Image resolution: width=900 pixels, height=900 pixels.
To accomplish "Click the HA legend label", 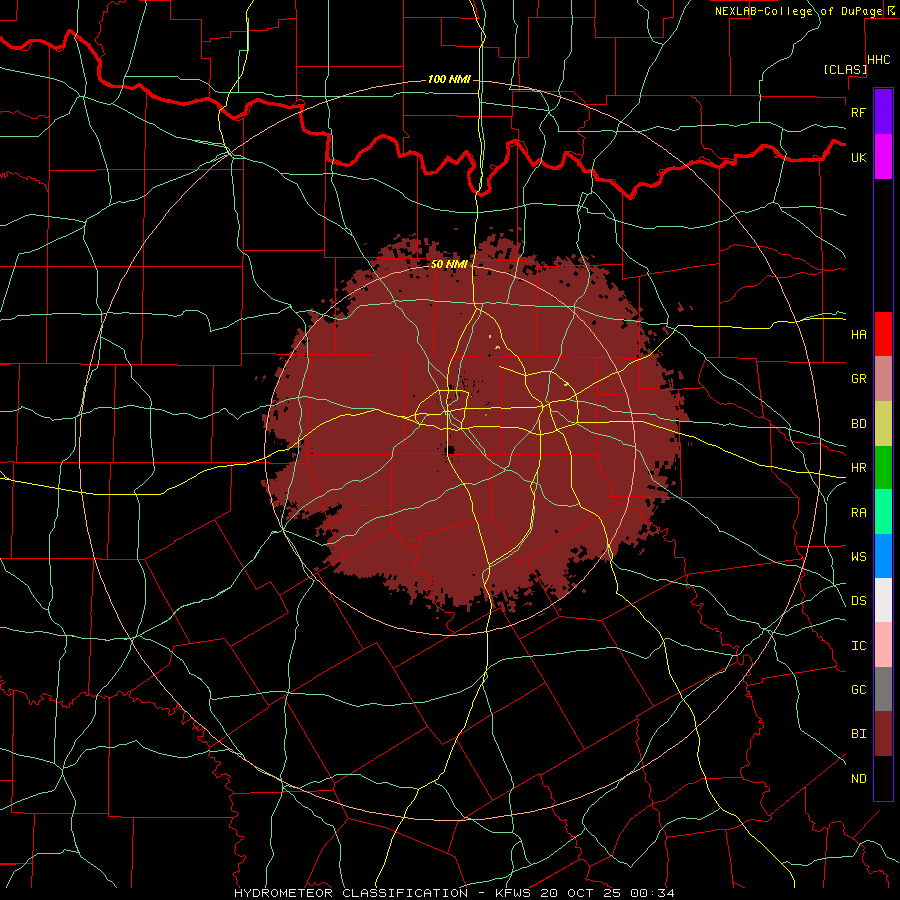I will click(858, 334).
